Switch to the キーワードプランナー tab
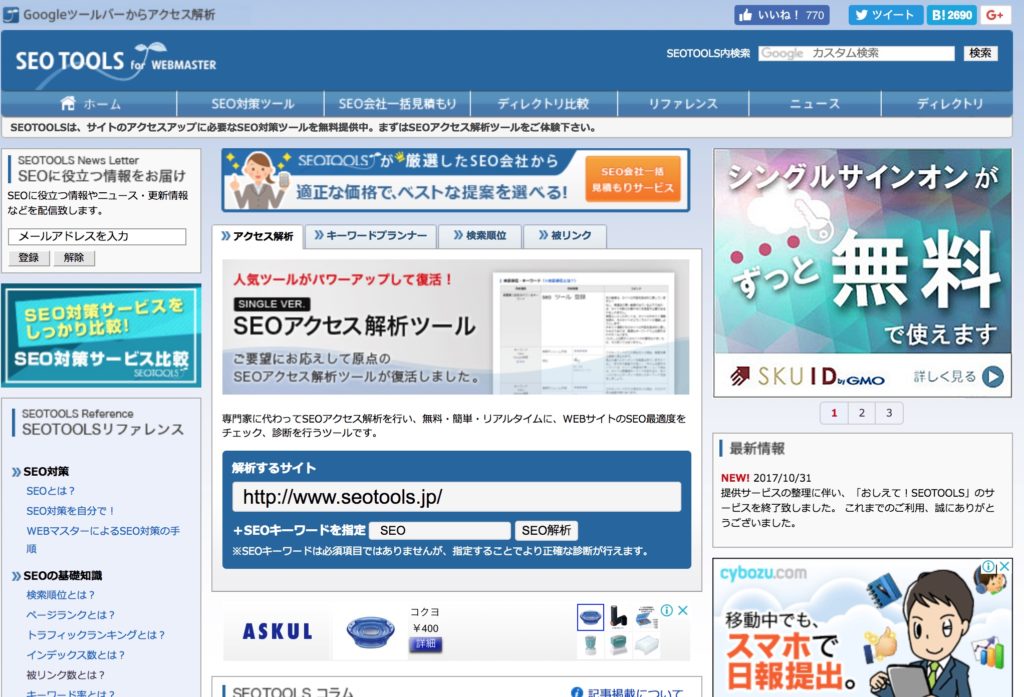This screenshot has width=1024, height=697. (370, 236)
